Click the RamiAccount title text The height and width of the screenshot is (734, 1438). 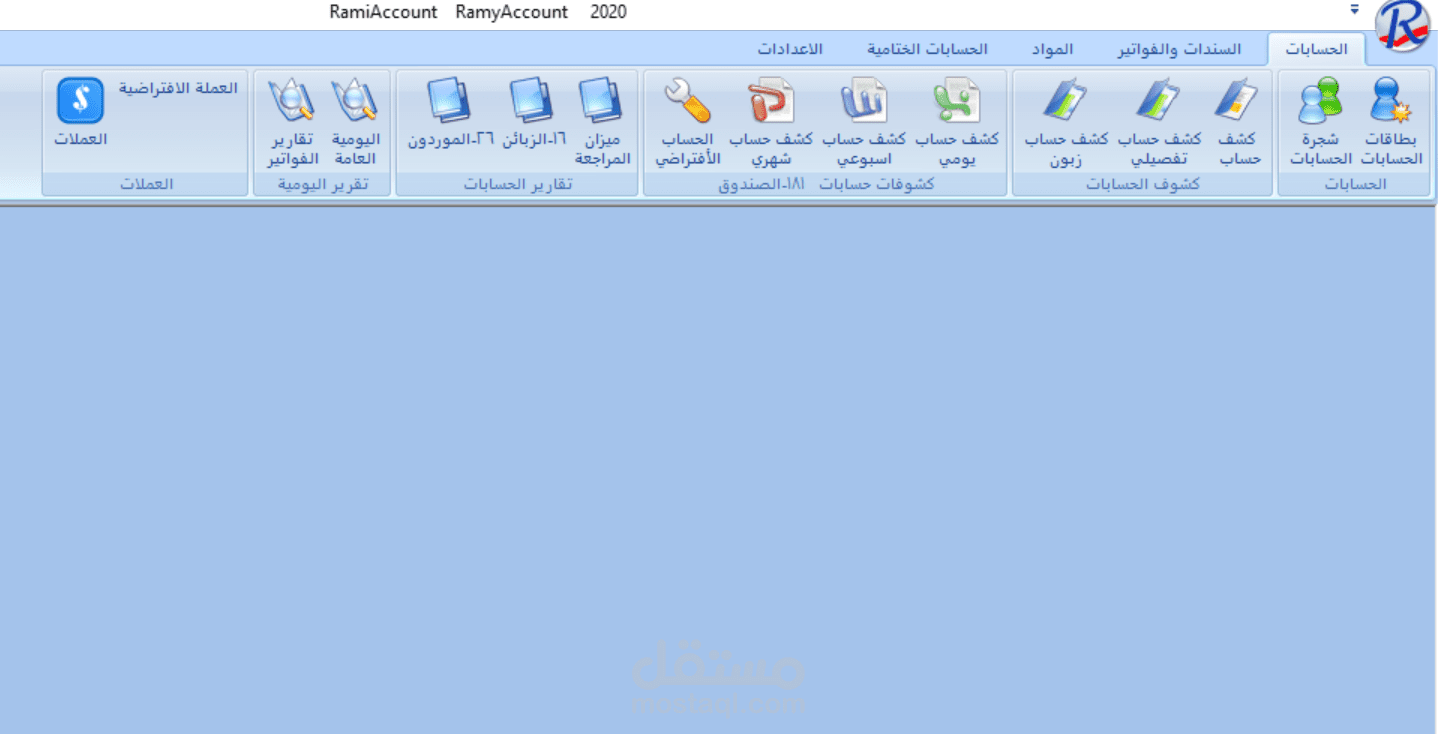click(383, 12)
